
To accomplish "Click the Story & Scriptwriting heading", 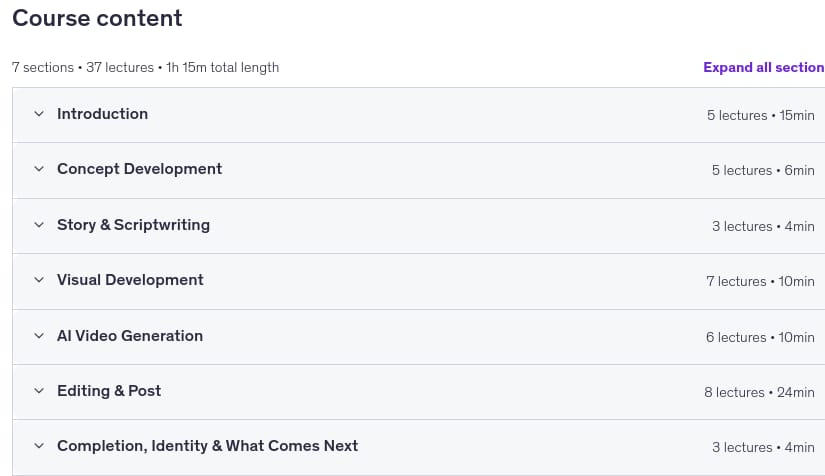I will 134,225.
